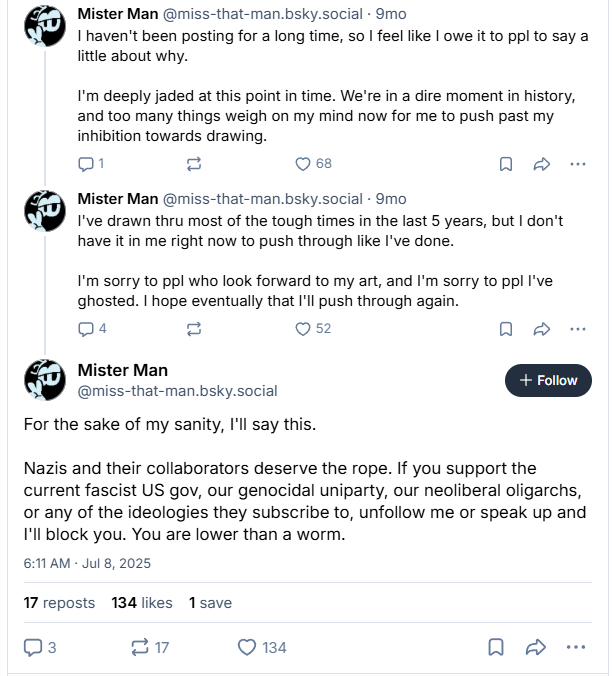Save the second post with bookmark icon
The width and height of the screenshot is (612, 676).
[506, 328]
